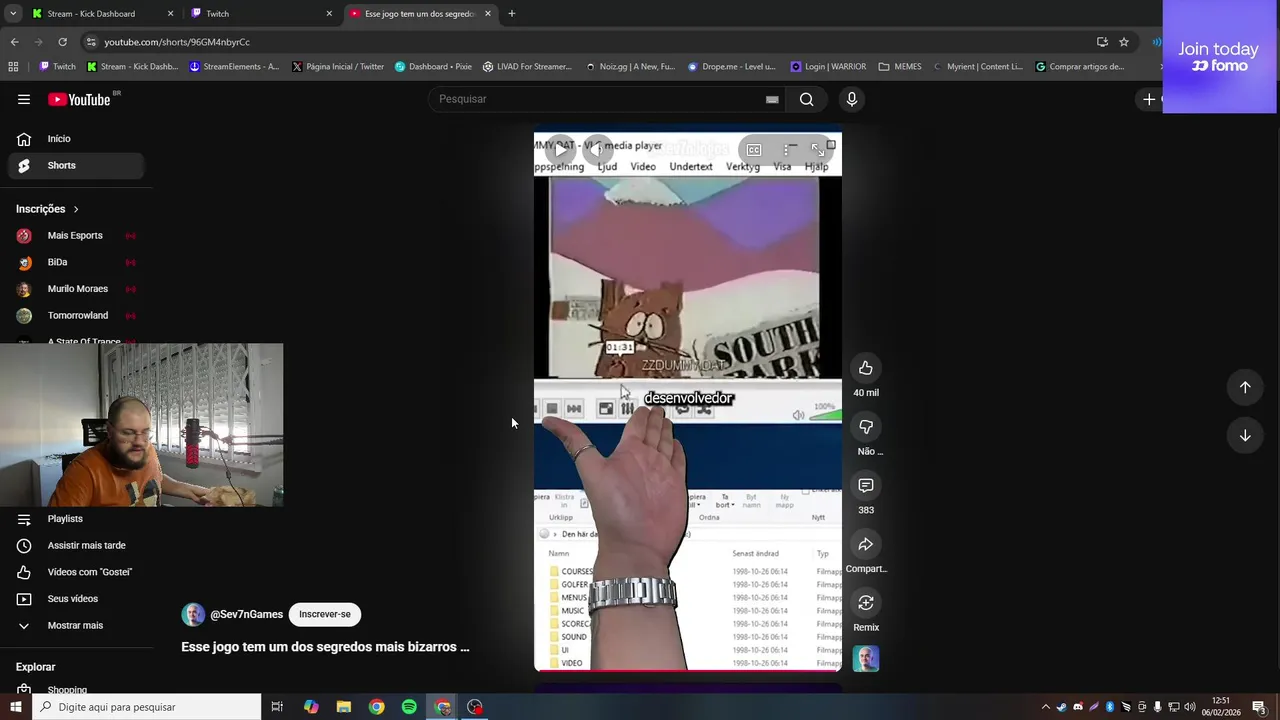The image size is (1280, 720).
Task: Show hidden system tray icons chevron
Action: click(x=1046, y=707)
